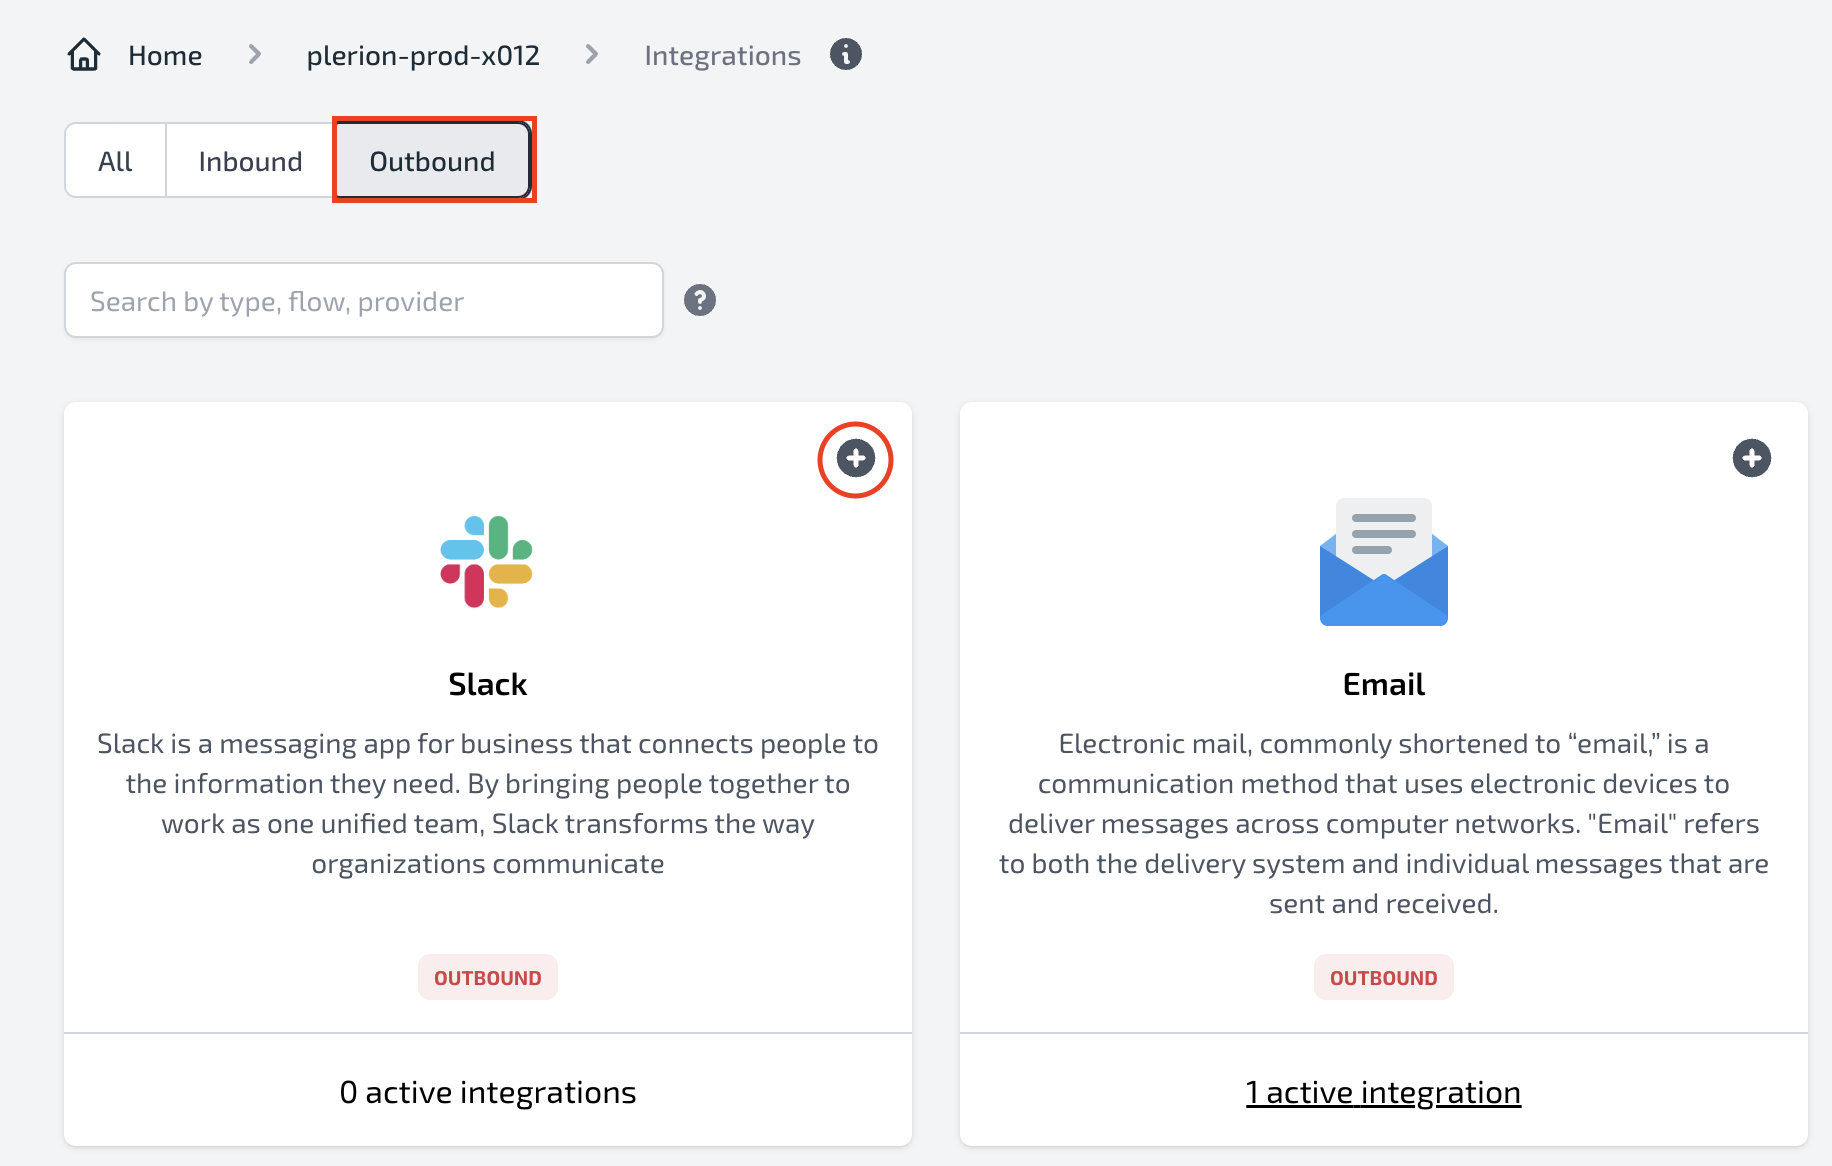The image size is (1832, 1166).
Task: Click the breadcrumb chevron after Home
Action: tap(255, 55)
